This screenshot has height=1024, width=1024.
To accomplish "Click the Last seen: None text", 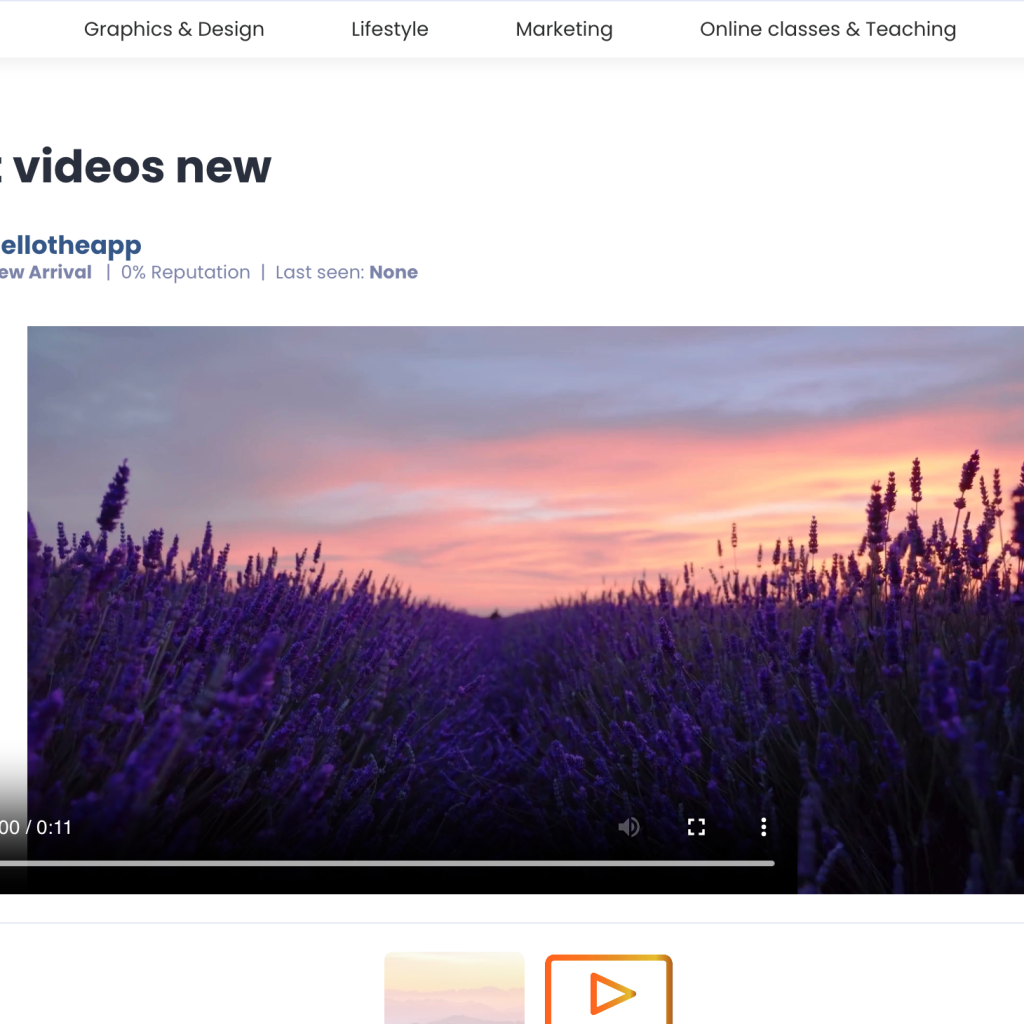I will (x=346, y=272).
